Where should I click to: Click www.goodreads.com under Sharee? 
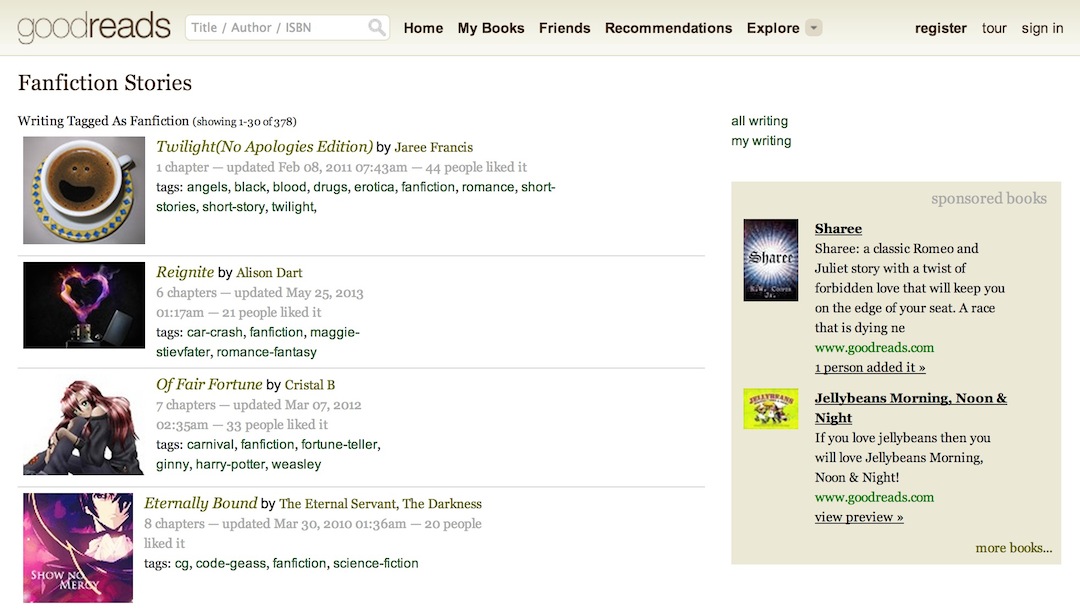874,348
